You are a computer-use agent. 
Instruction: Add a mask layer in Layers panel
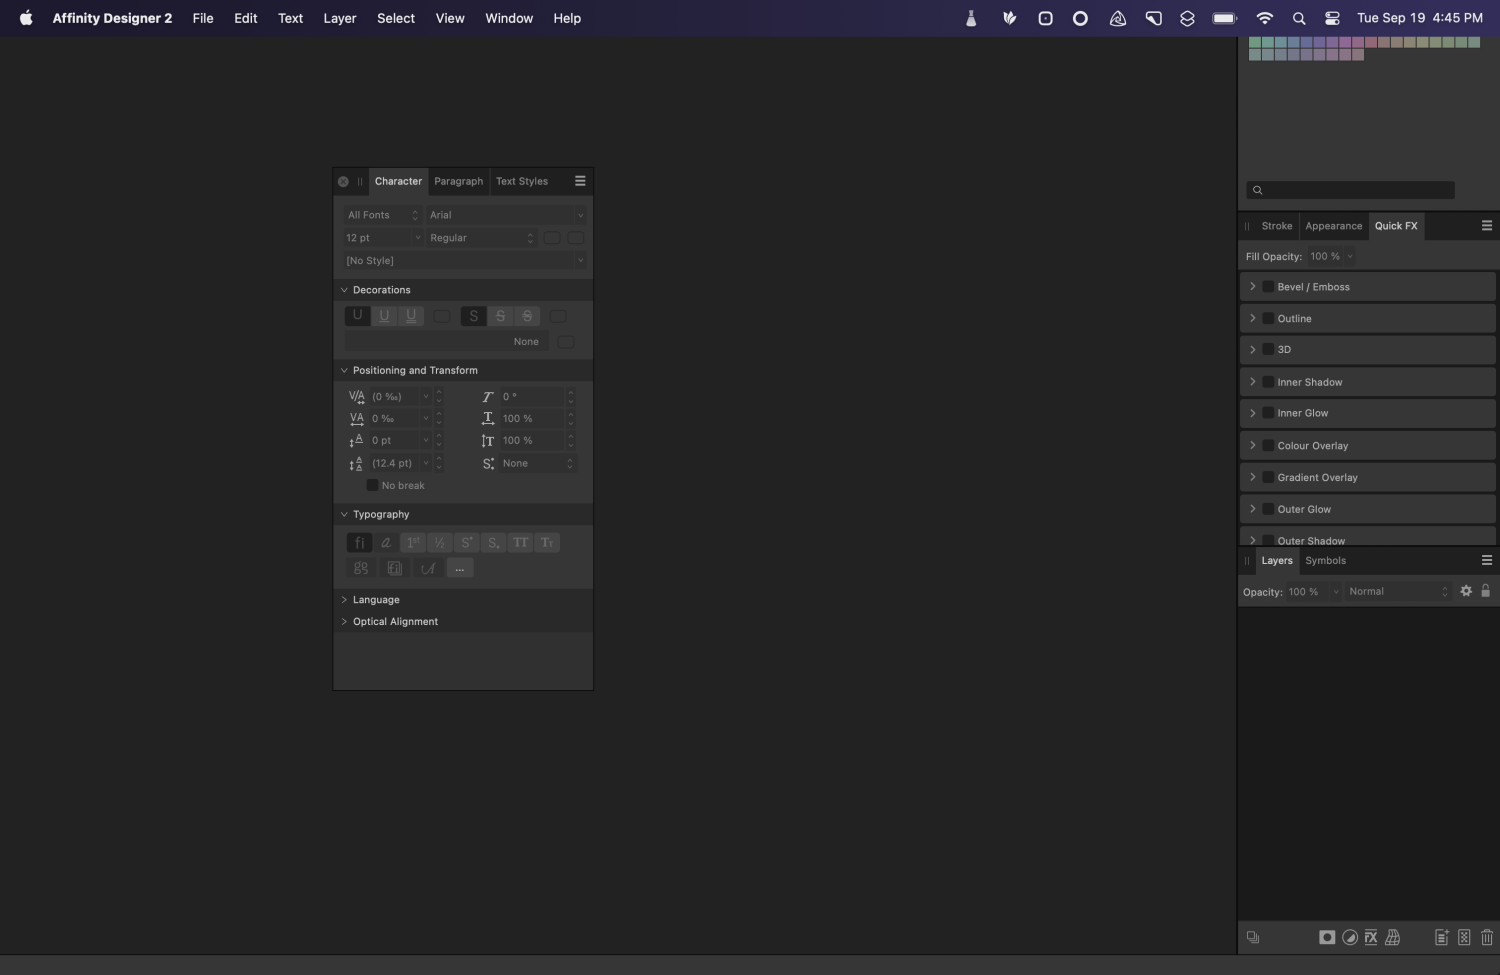[x=1327, y=937]
